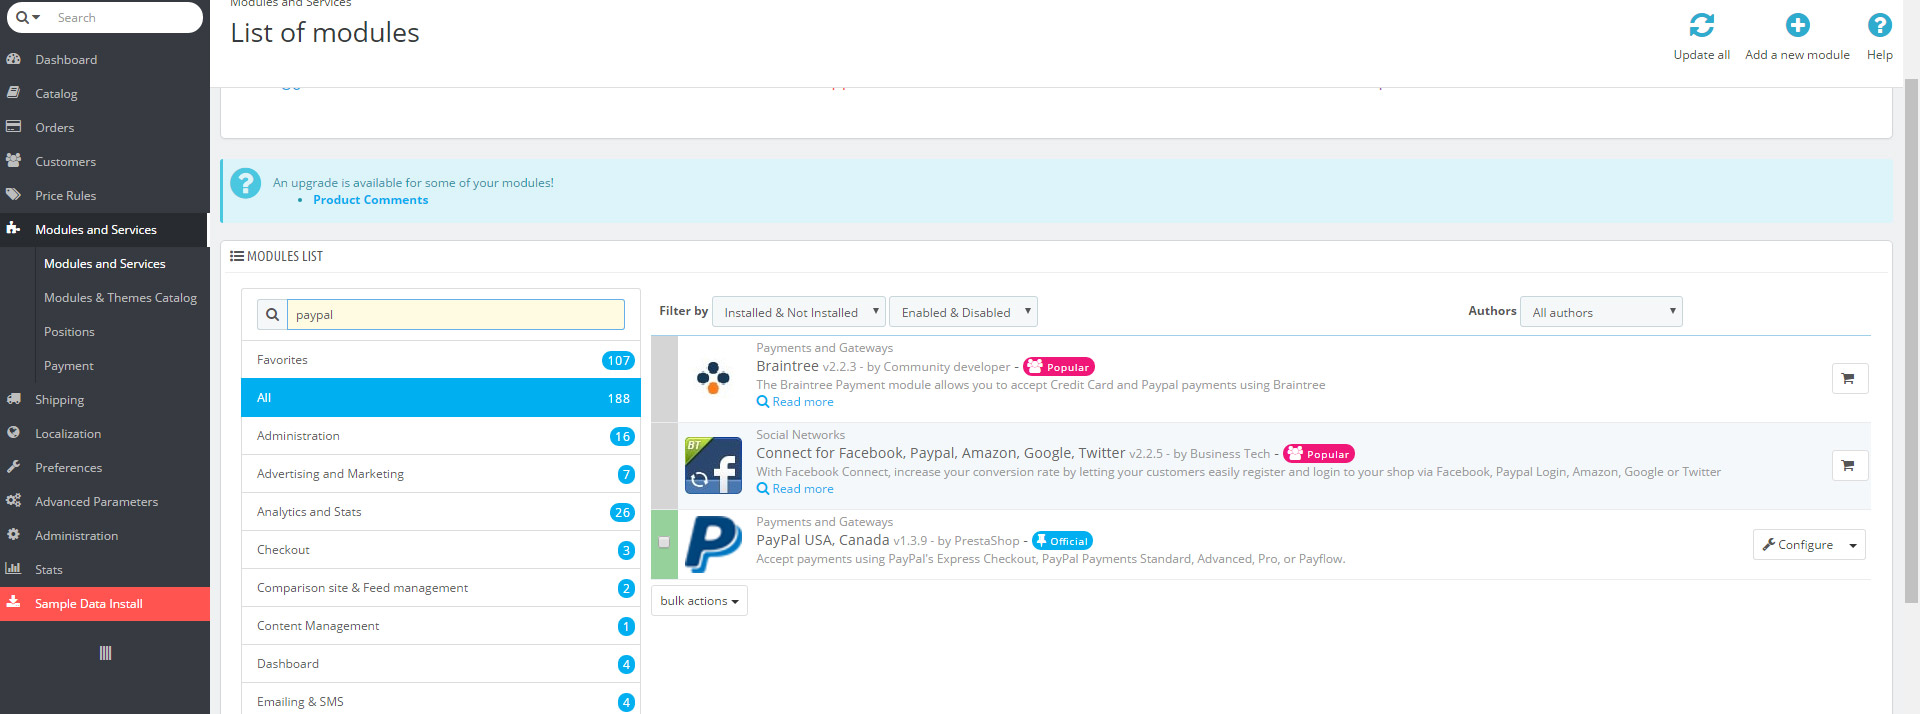Viewport: 1920px width, 714px height.
Task: Open the Installed & Not Installed filter dropdown
Action: pos(799,312)
